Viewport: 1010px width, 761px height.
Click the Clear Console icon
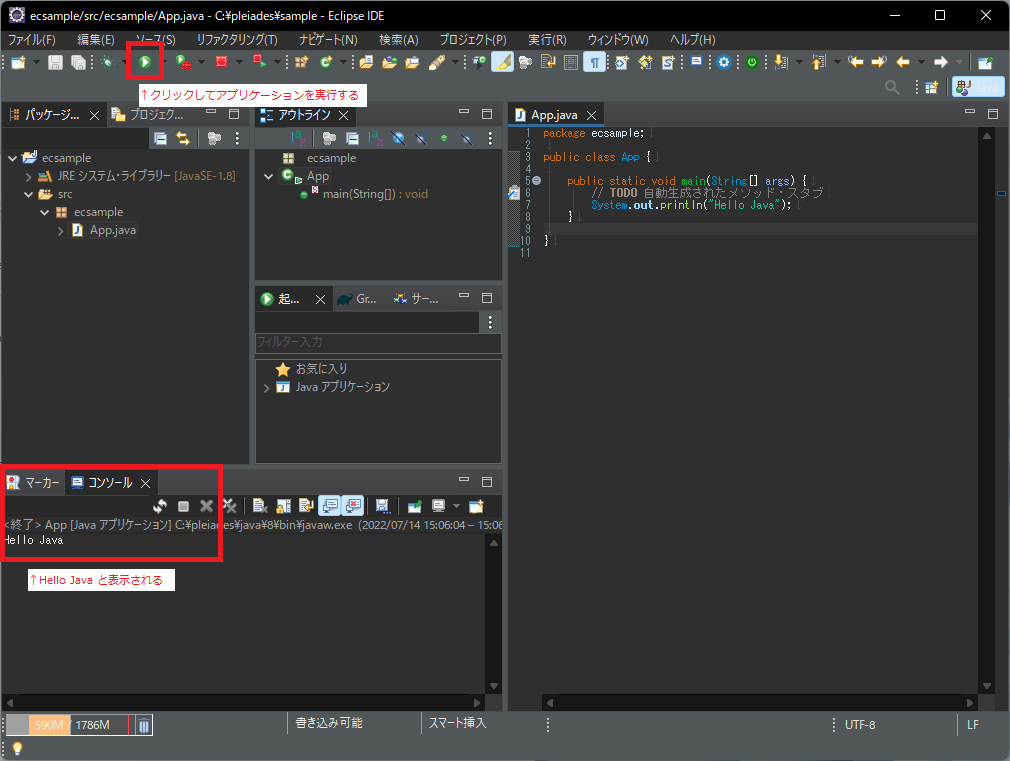tap(260, 506)
